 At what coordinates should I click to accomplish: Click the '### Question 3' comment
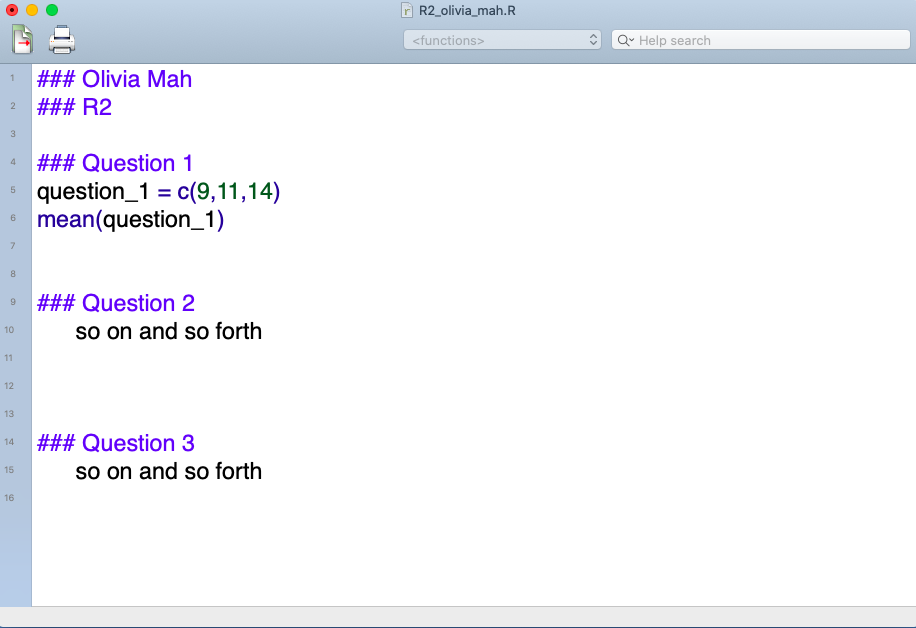point(116,443)
